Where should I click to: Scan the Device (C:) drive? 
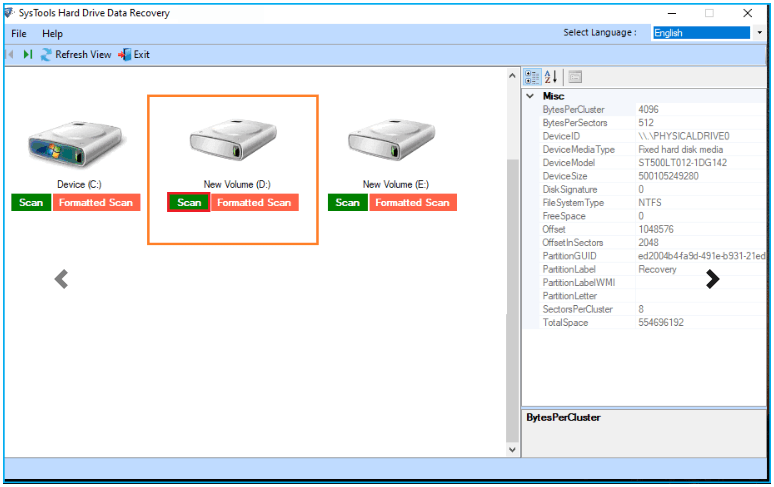31,202
